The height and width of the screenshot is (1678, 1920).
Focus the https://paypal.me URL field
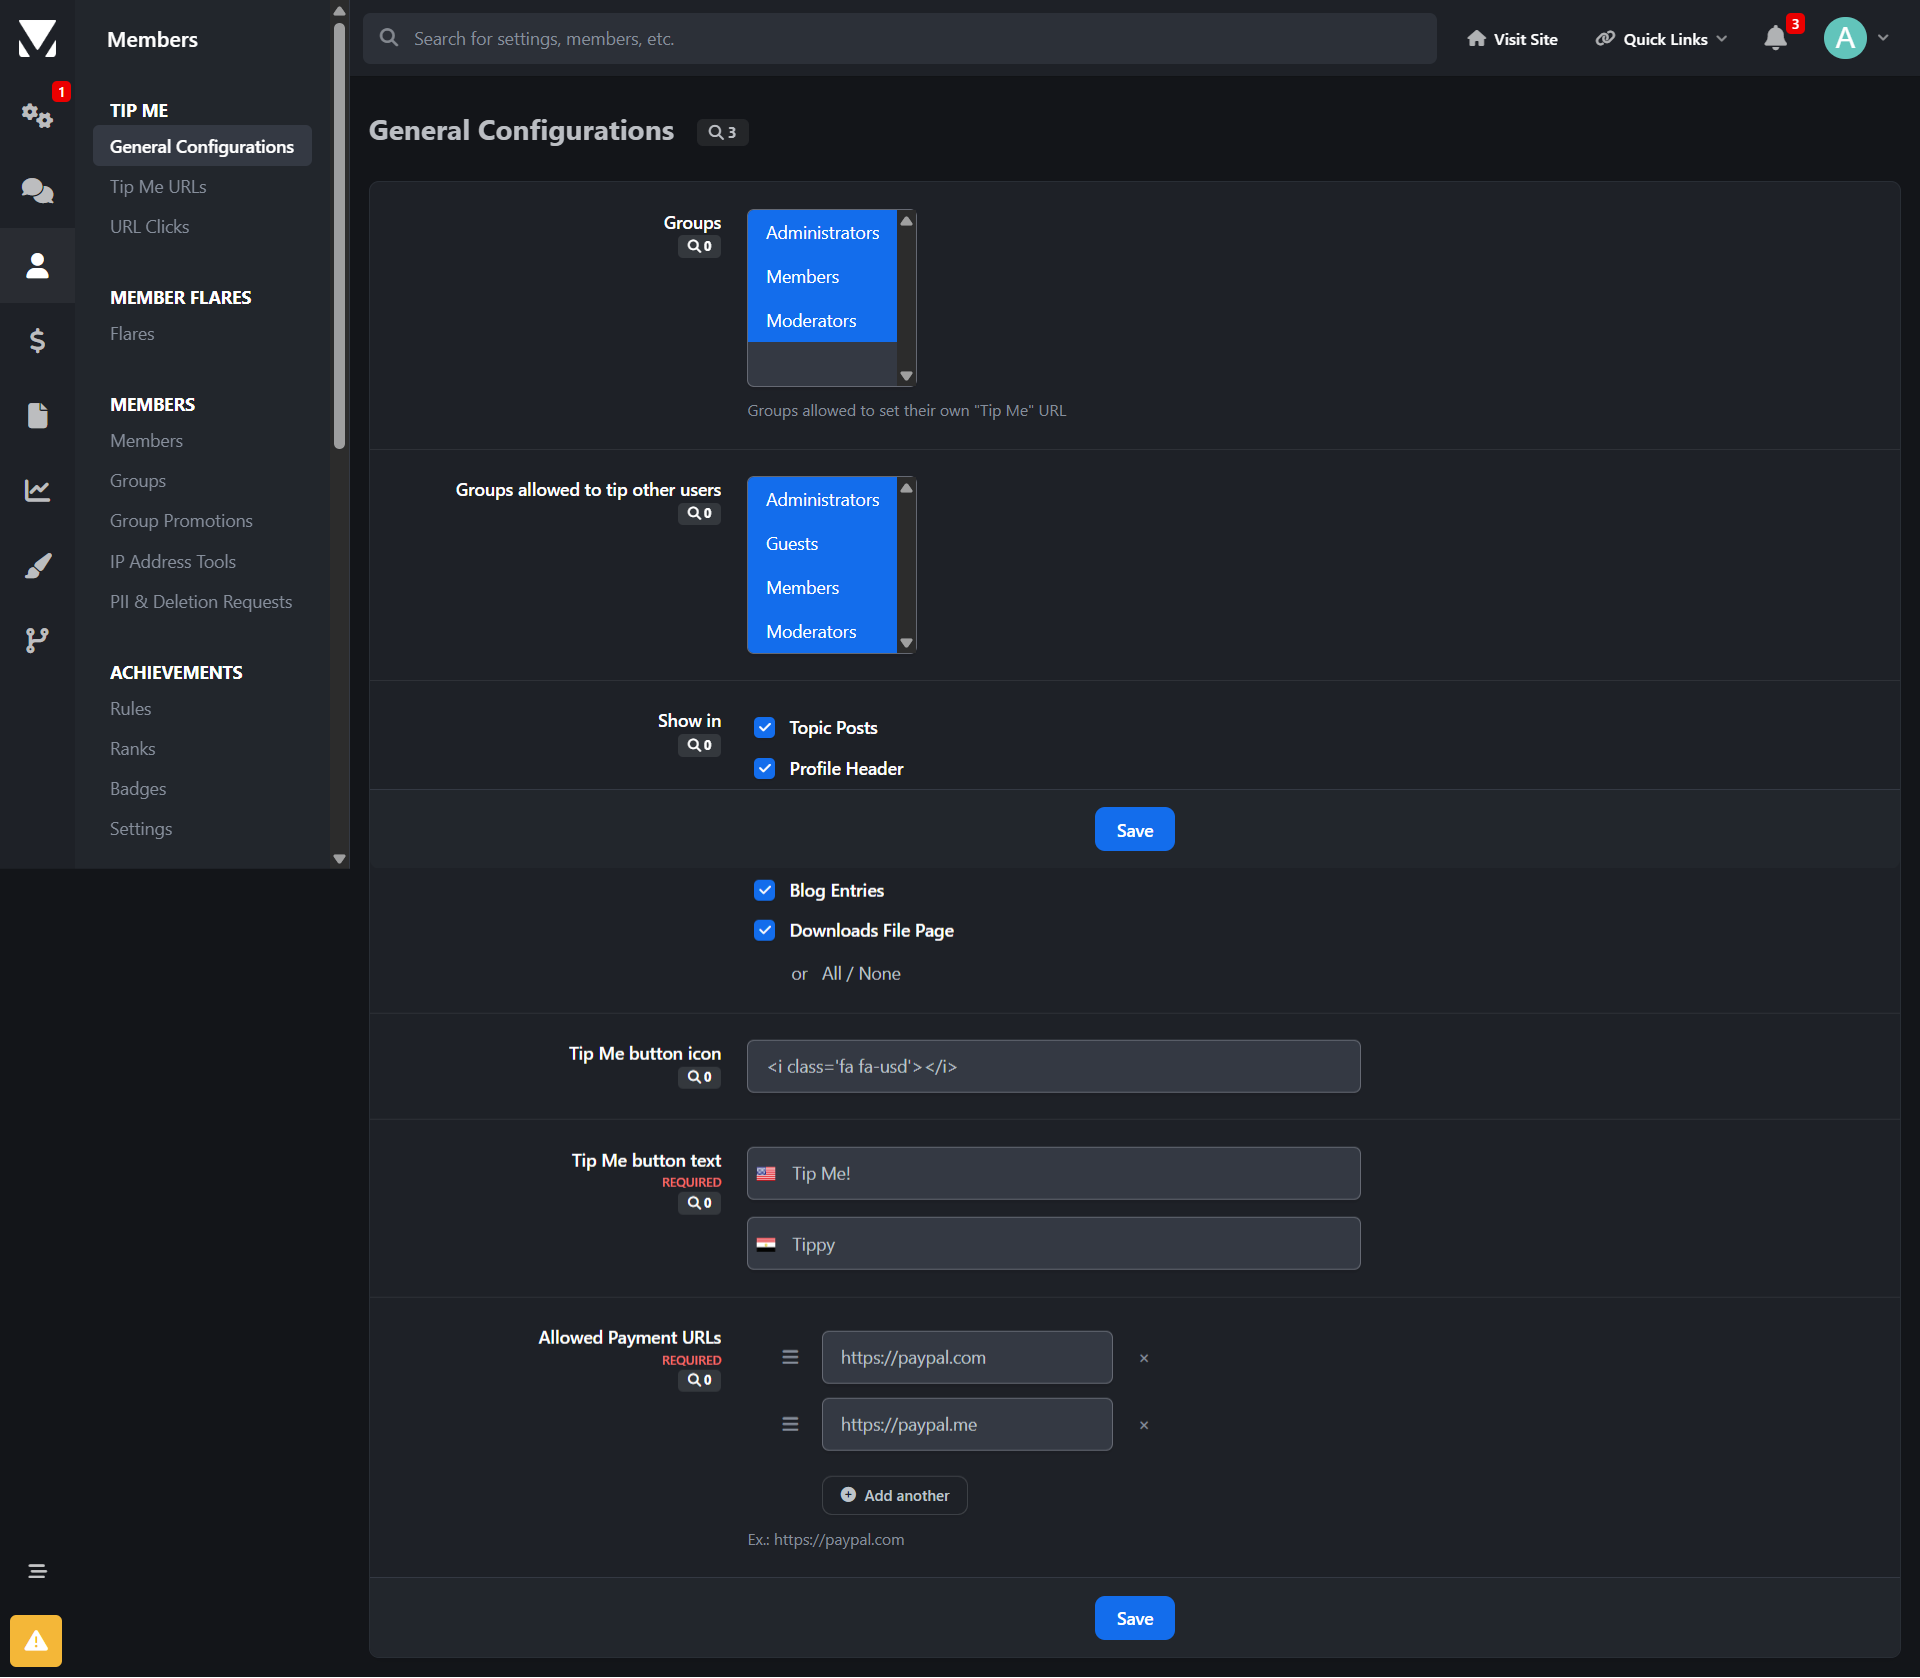(x=967, y=1424)
